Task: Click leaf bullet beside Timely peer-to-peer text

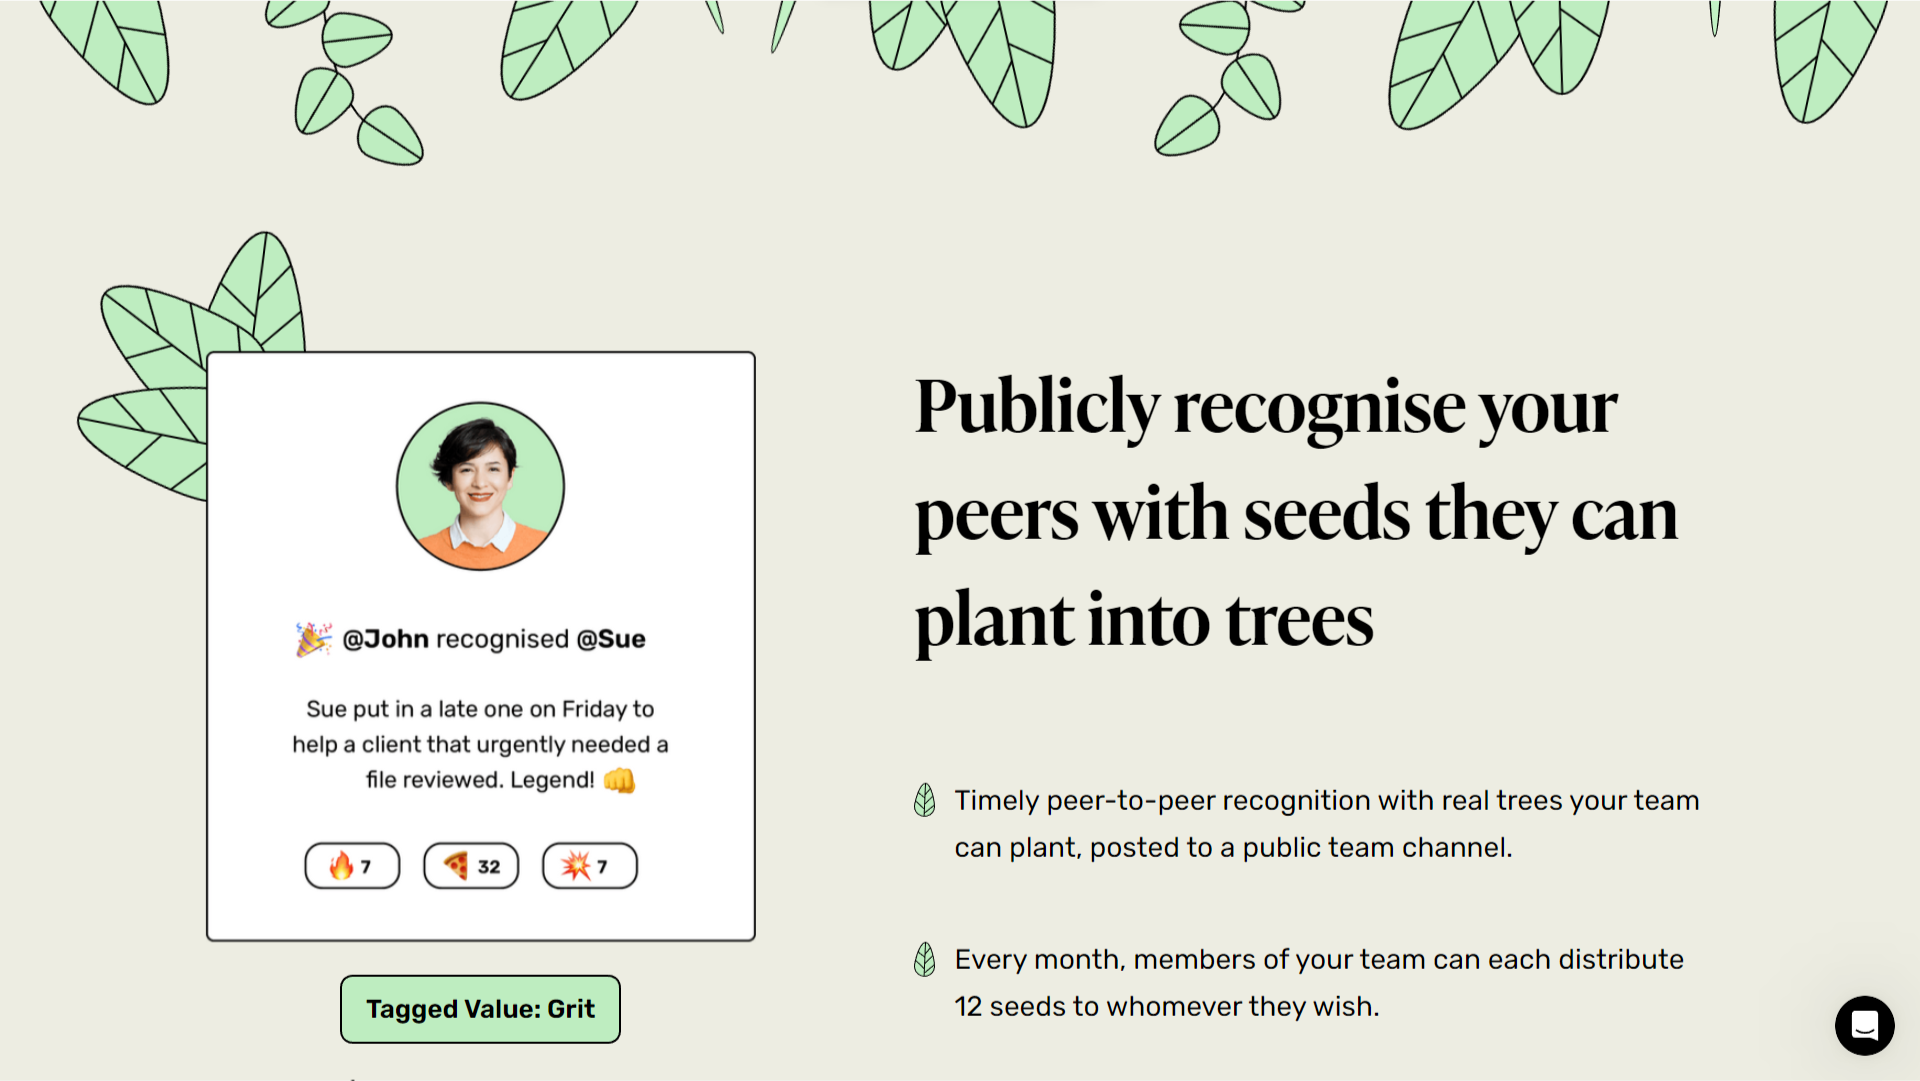Action: pyautogui.click(x=925, y=800)
